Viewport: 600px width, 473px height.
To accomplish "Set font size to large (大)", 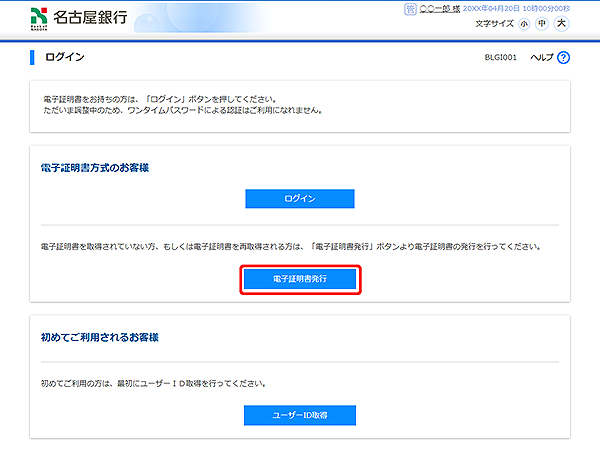I will pos(561,24).
